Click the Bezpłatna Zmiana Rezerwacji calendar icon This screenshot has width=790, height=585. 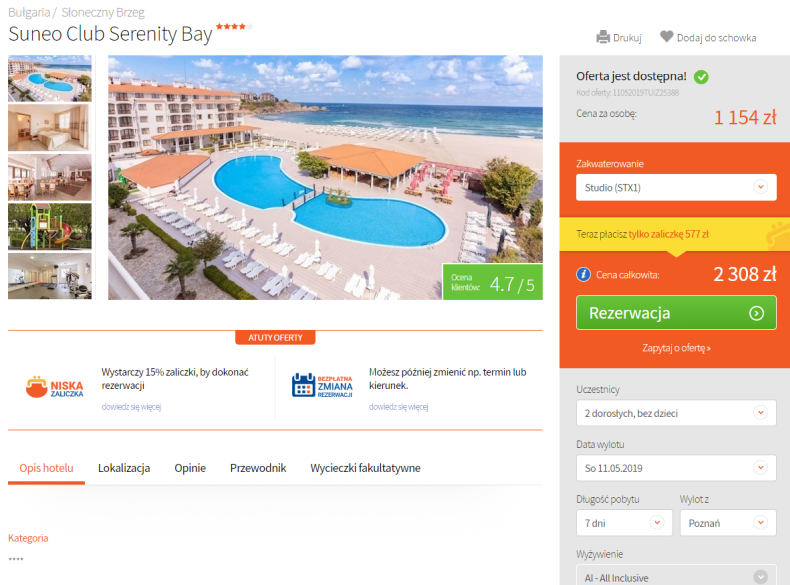click(304, 385)
